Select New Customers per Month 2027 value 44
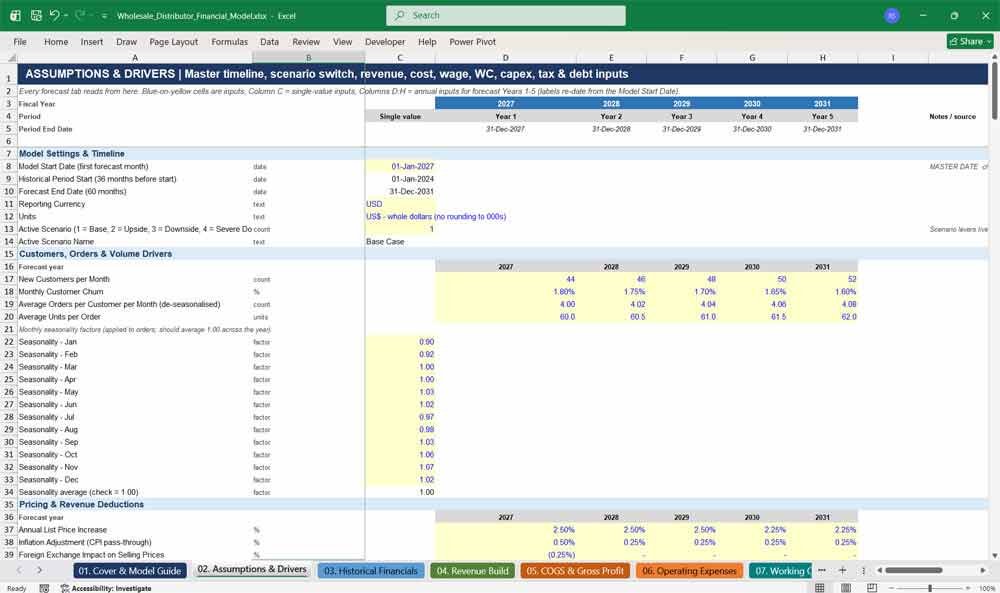 pyautogui.click(x=506, y=279)
